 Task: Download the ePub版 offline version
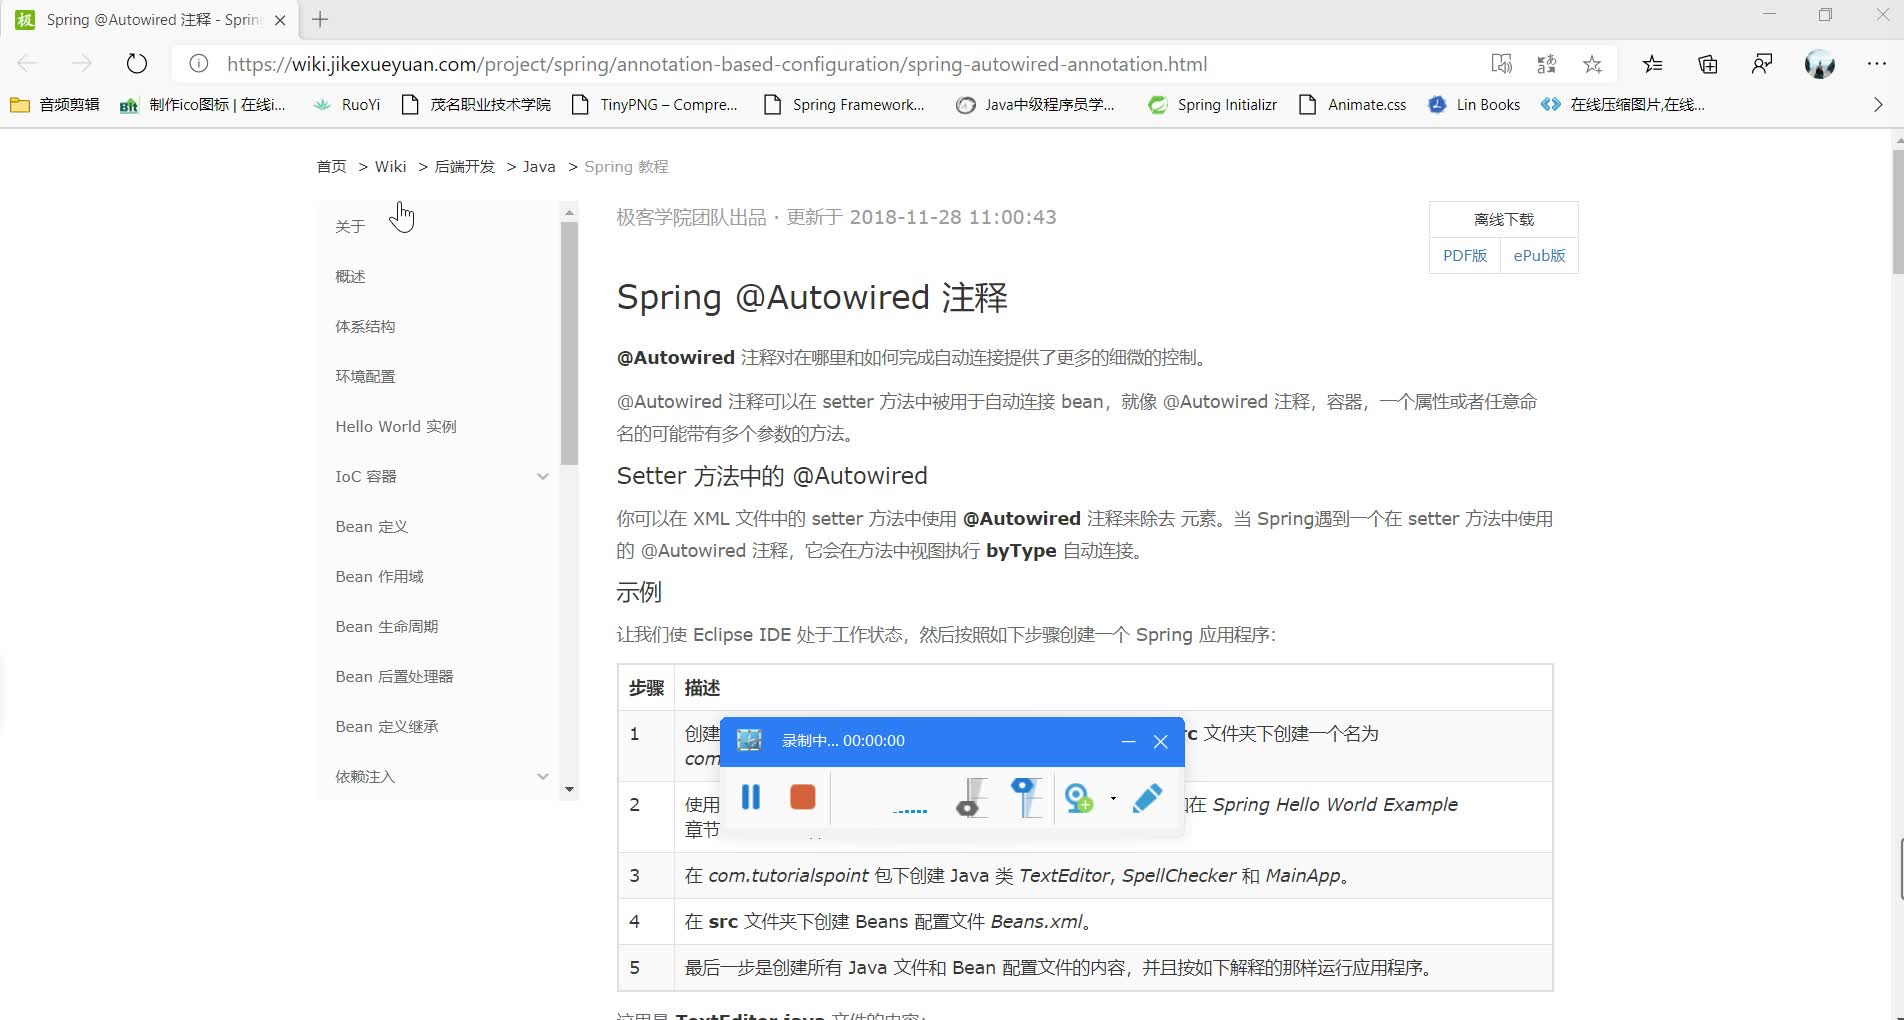pyautogui.click(x=1539, y=256)
